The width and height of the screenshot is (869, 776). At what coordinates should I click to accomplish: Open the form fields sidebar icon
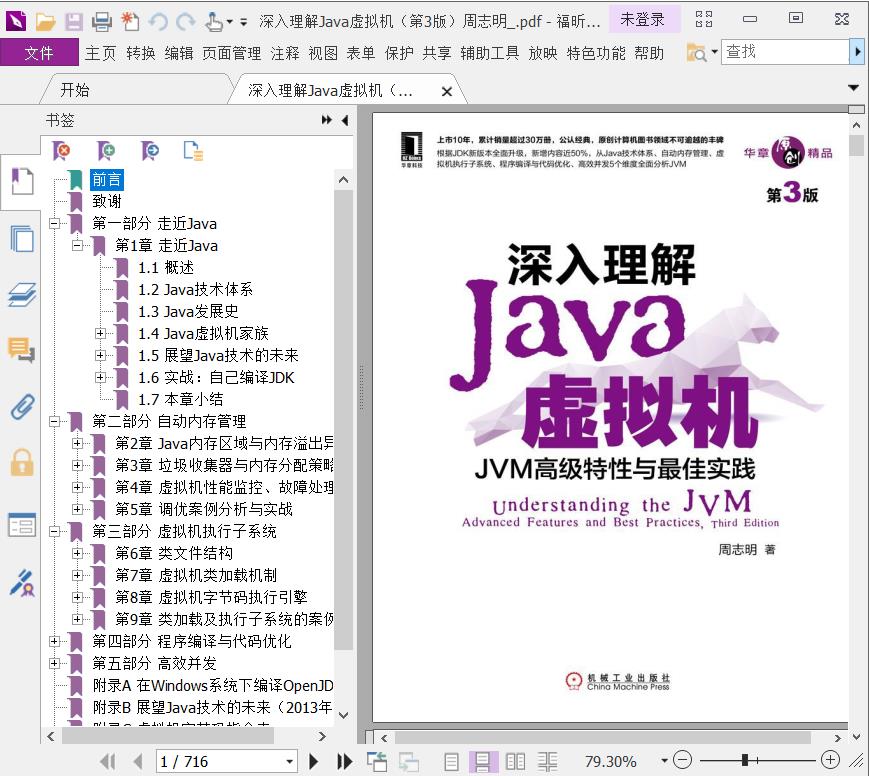(22, 525)
